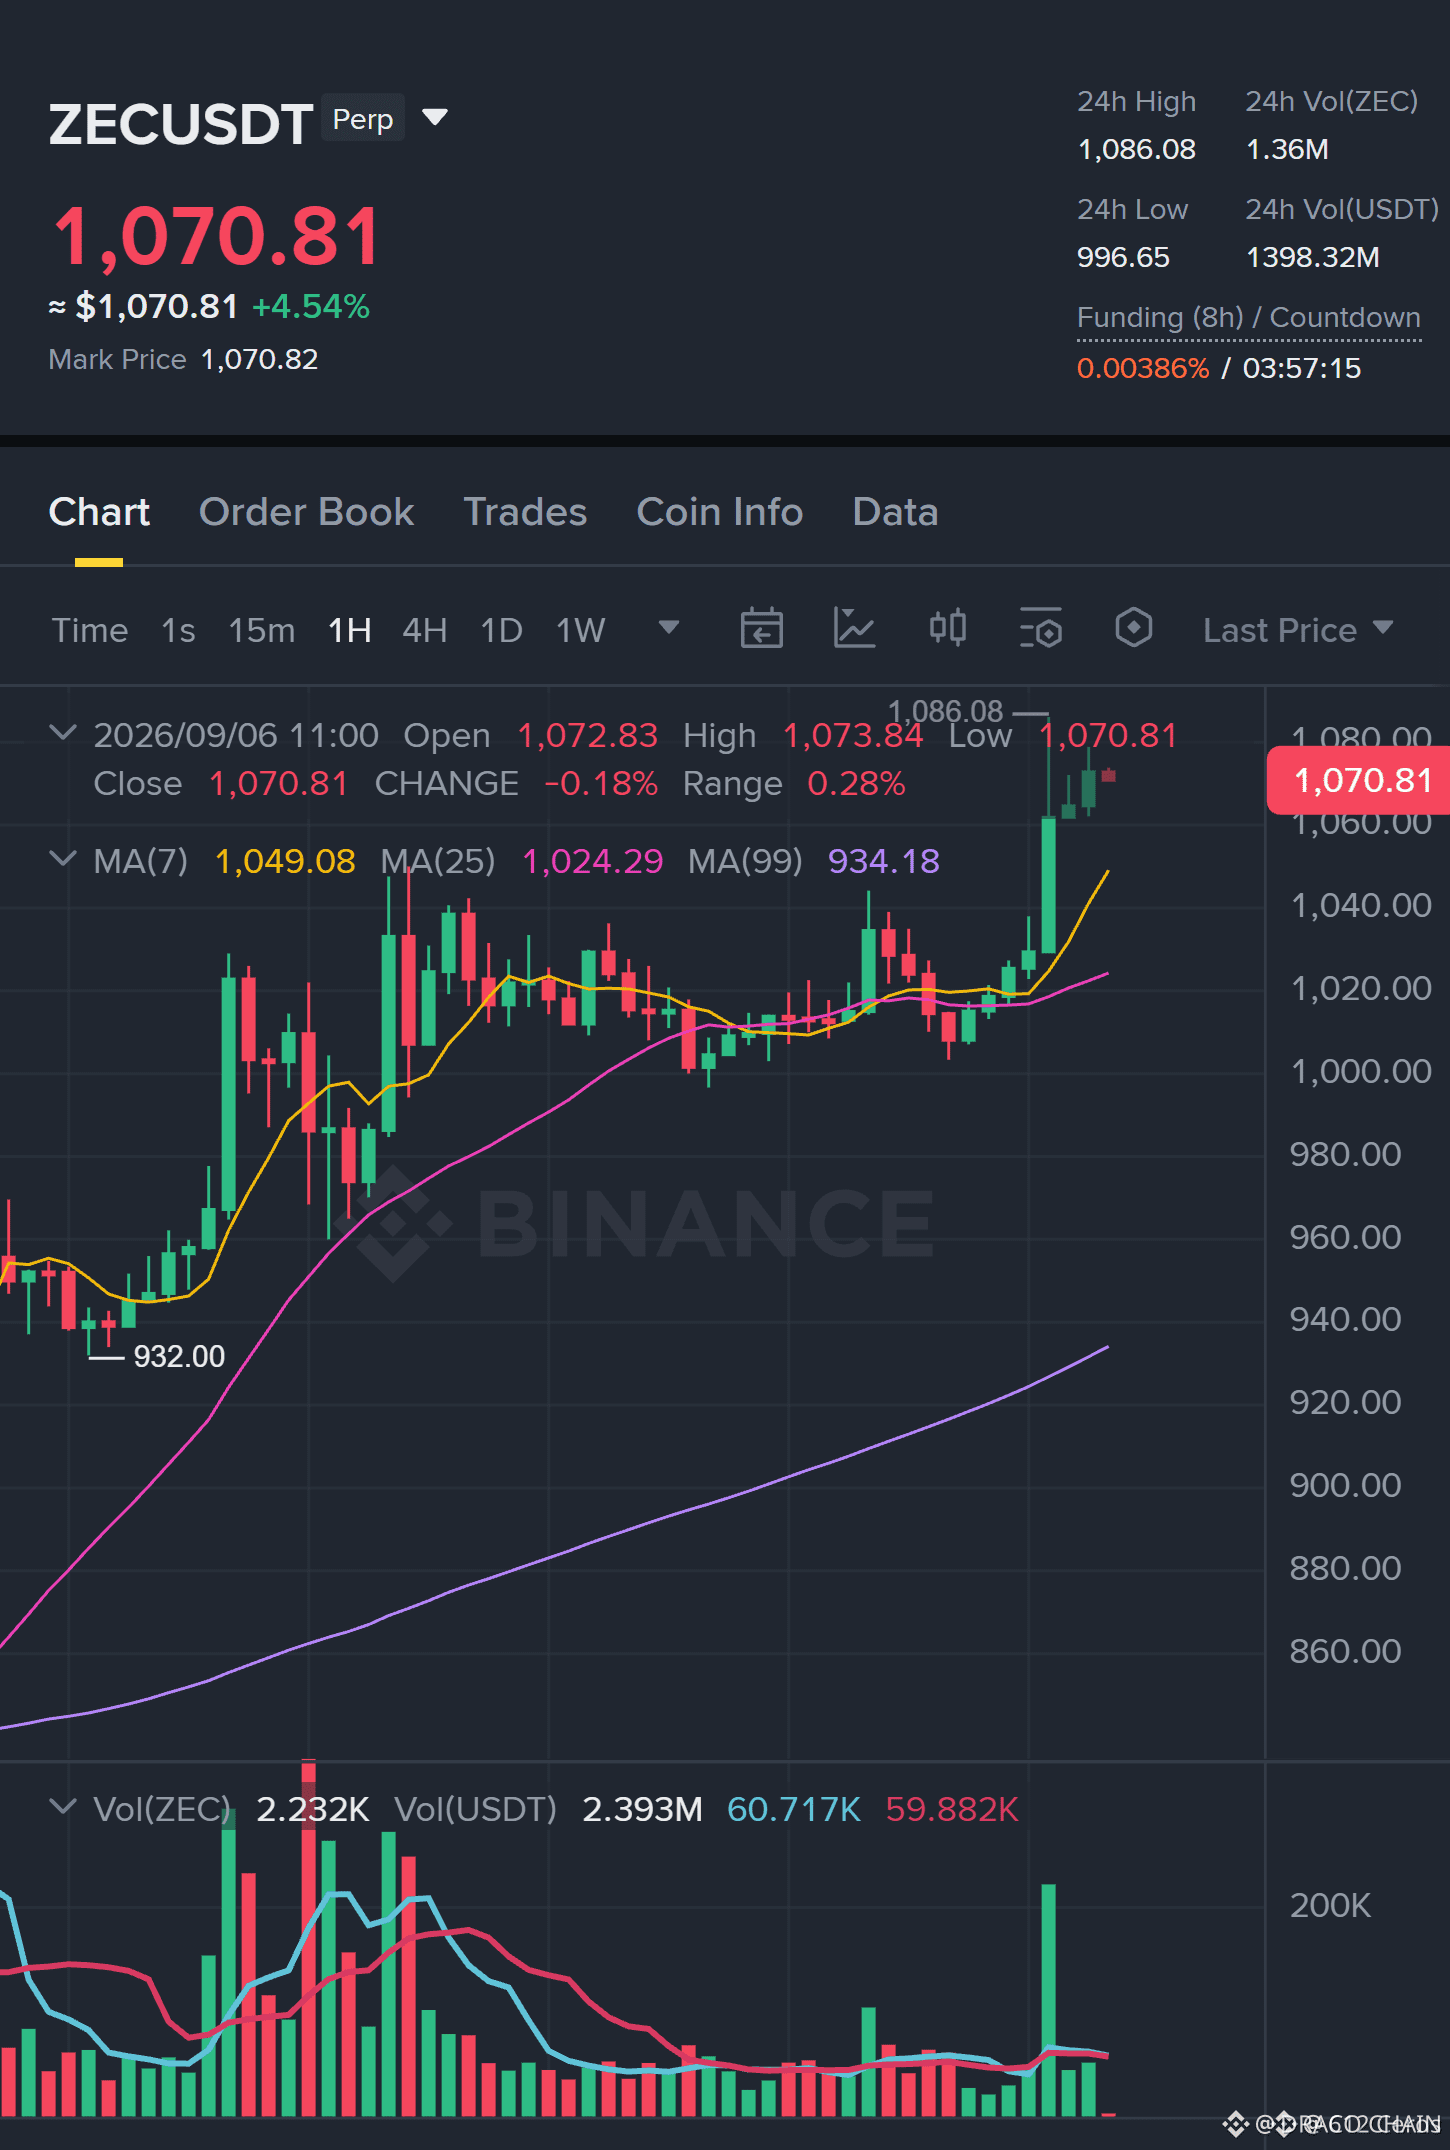This screenshot has width=1450, height=2150.
Task: Select the candlestick chart type icon
Action: 947,629
